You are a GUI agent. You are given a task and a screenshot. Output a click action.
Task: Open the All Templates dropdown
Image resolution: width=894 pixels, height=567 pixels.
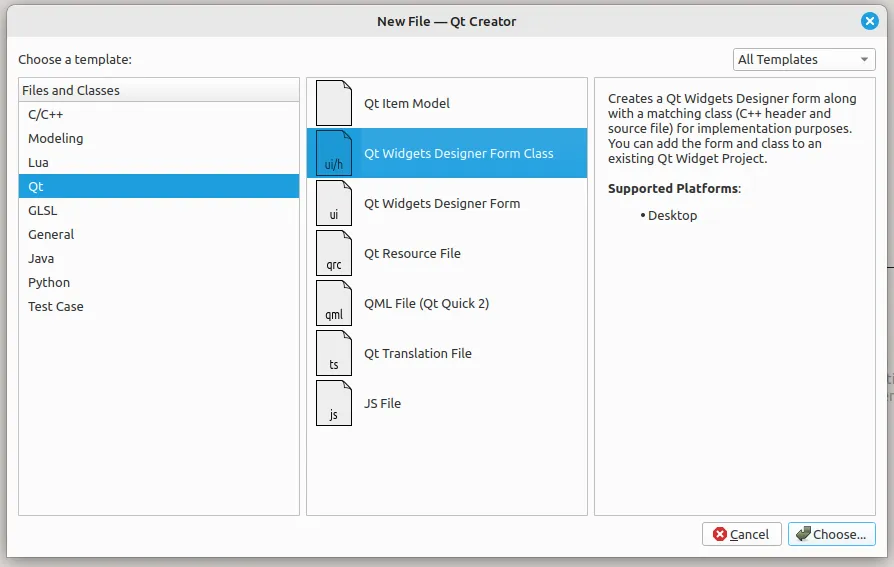click(x=804, y=59)
